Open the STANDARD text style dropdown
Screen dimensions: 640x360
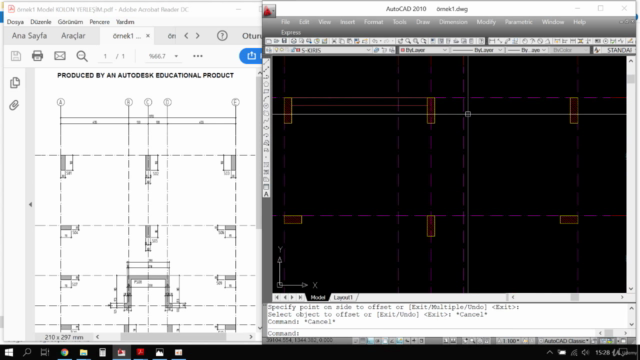(618, 50)
